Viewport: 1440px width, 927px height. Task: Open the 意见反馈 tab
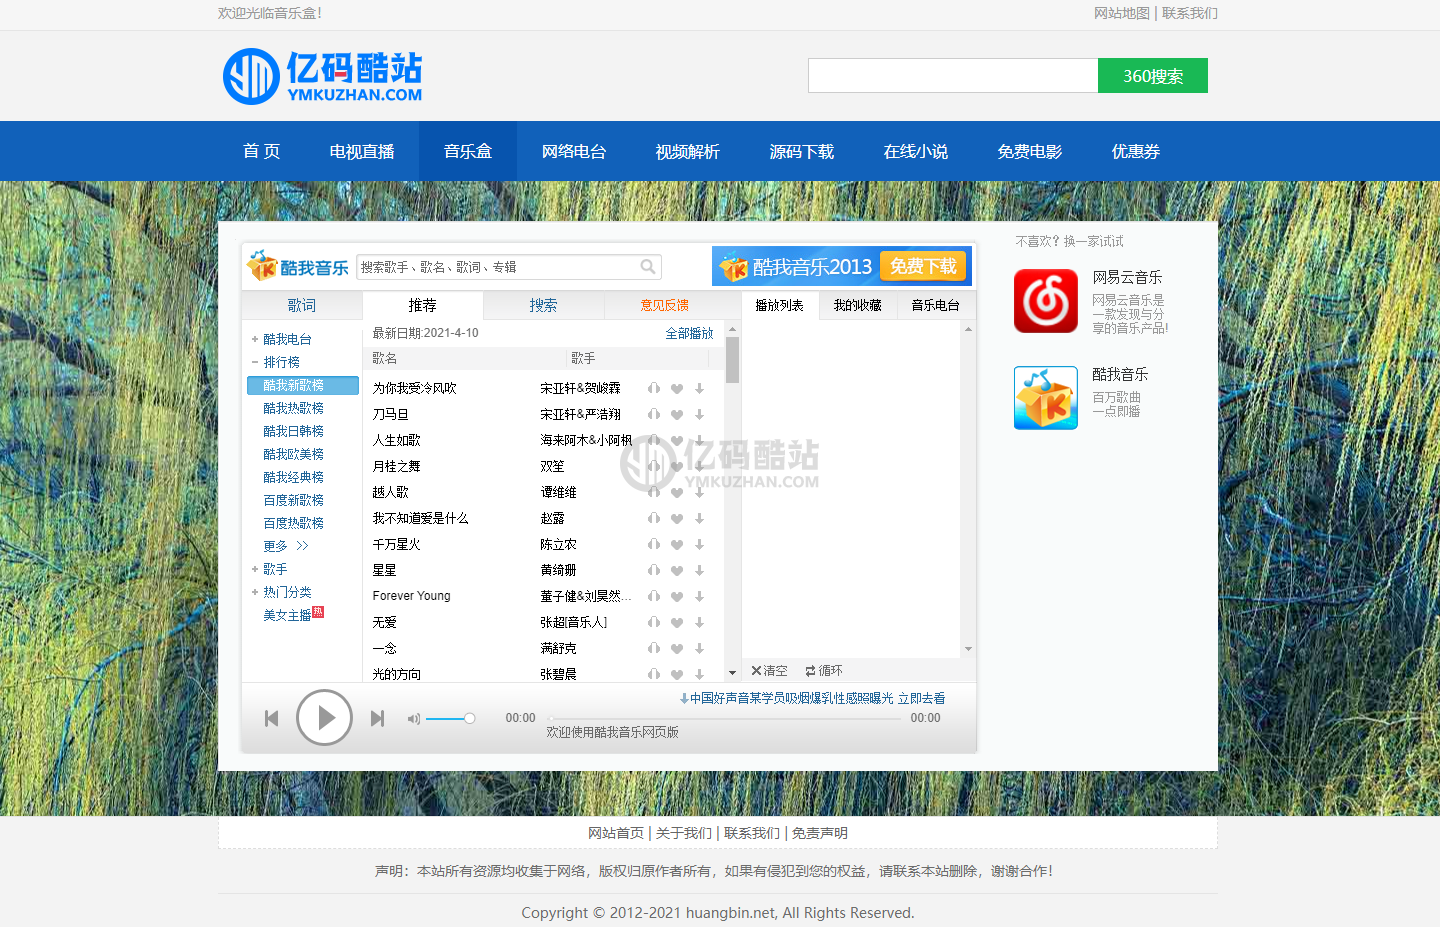coord(665,305)
